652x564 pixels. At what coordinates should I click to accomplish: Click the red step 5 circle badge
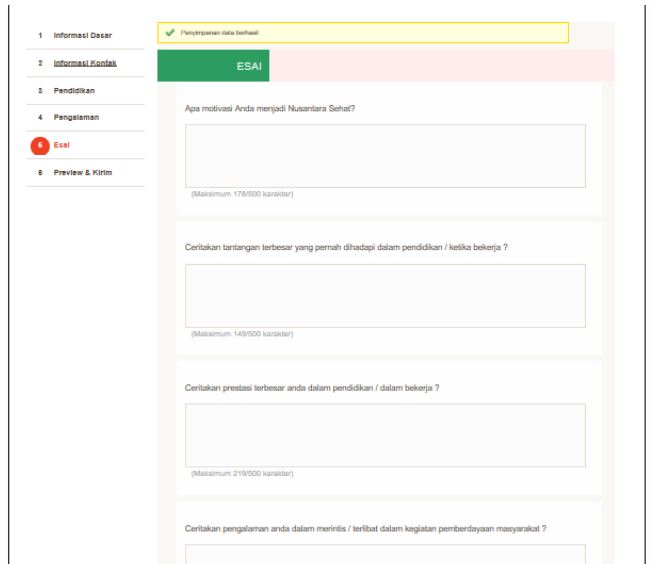coord(40,144)
